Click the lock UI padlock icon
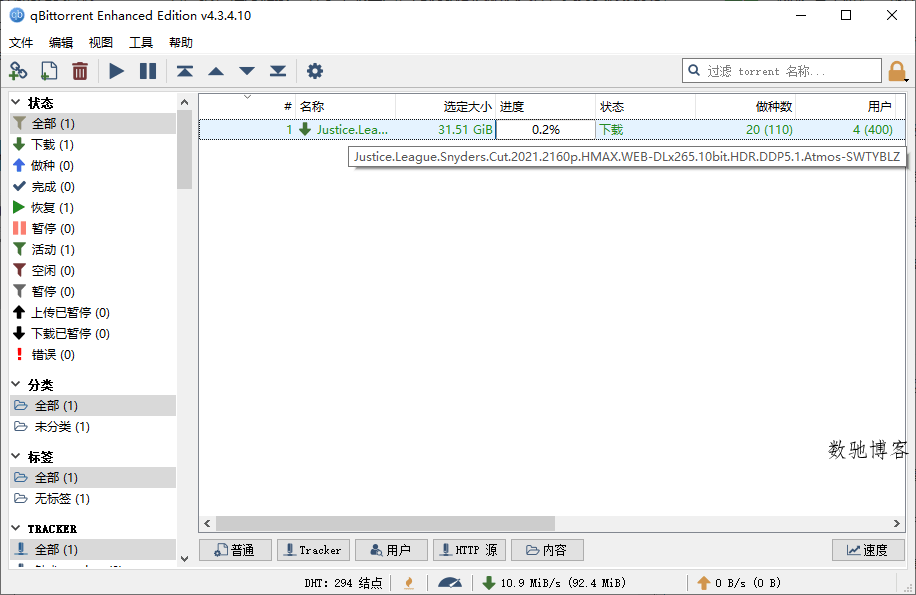Image resolution: width=916 pixels, height=595 pixels. pyautogui.click(x=897, y=71)
